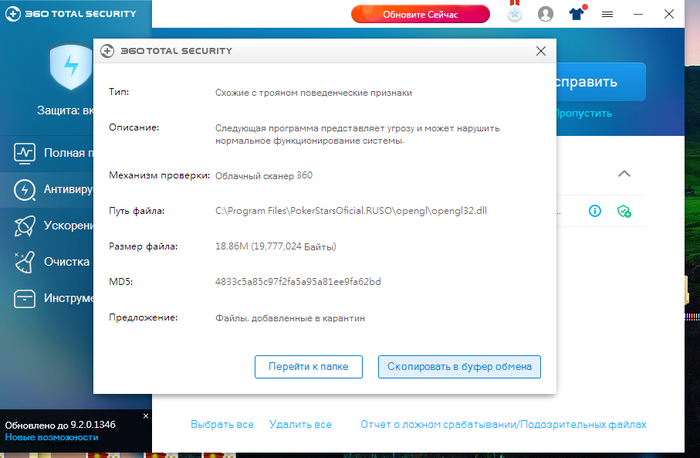Click the Защита status label
The width and height of the screenshot is (700, 458).
pos(65,110)
